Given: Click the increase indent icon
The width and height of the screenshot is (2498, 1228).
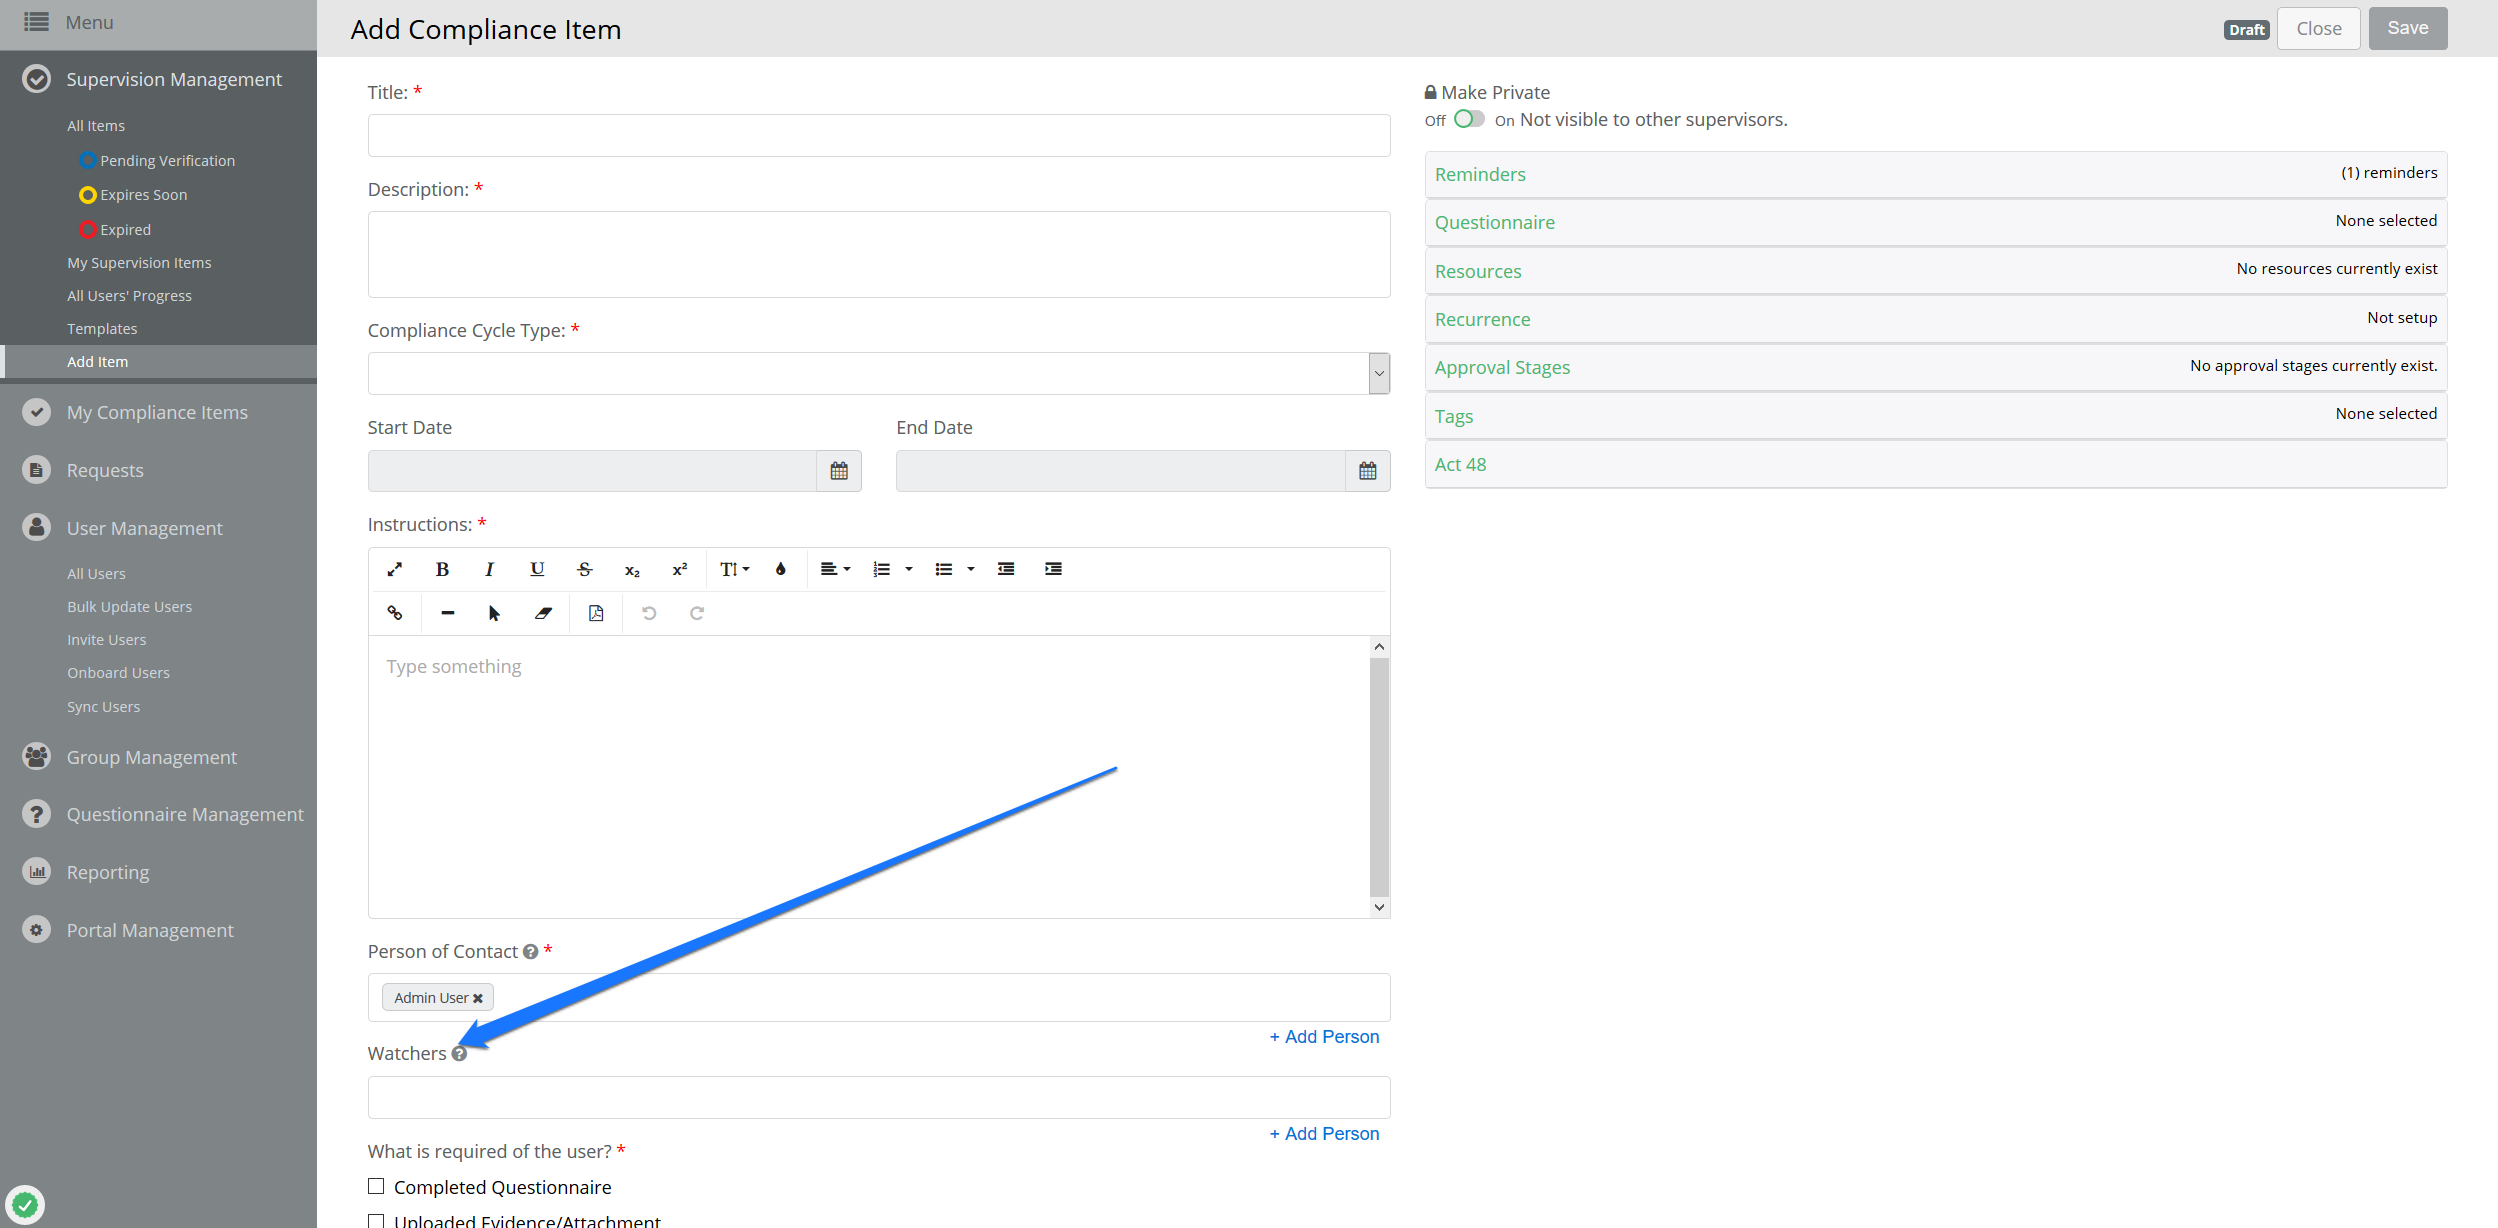Looking at the screenshot, I should 1053,569.
